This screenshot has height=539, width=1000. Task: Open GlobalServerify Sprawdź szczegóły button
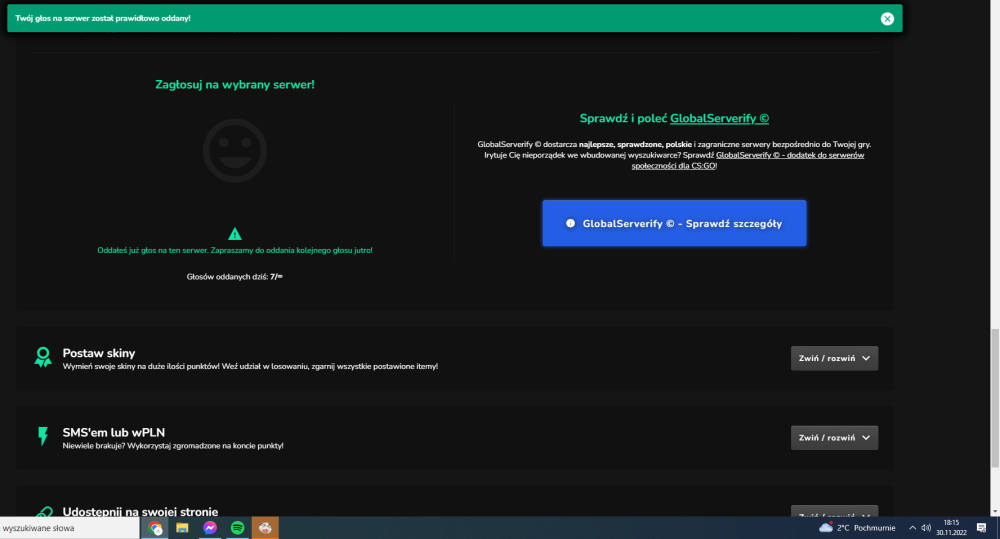point(674,223)
